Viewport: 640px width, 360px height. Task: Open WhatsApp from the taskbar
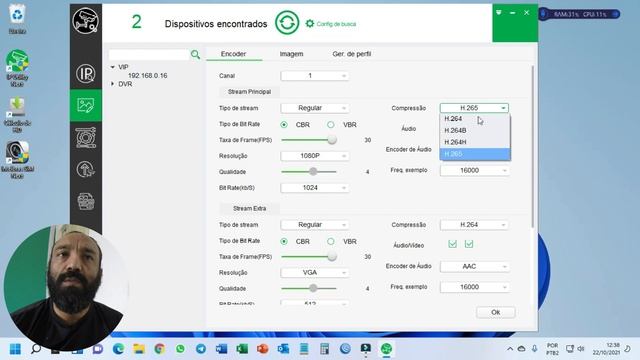180,349
